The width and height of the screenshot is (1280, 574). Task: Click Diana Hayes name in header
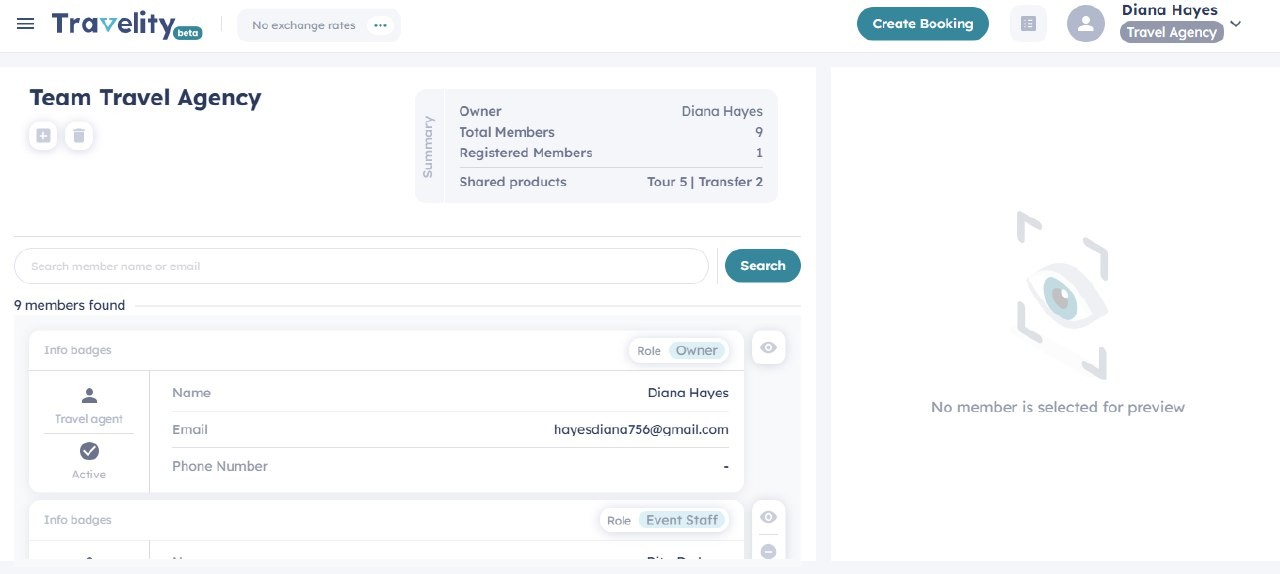(x=1169, y=10)
